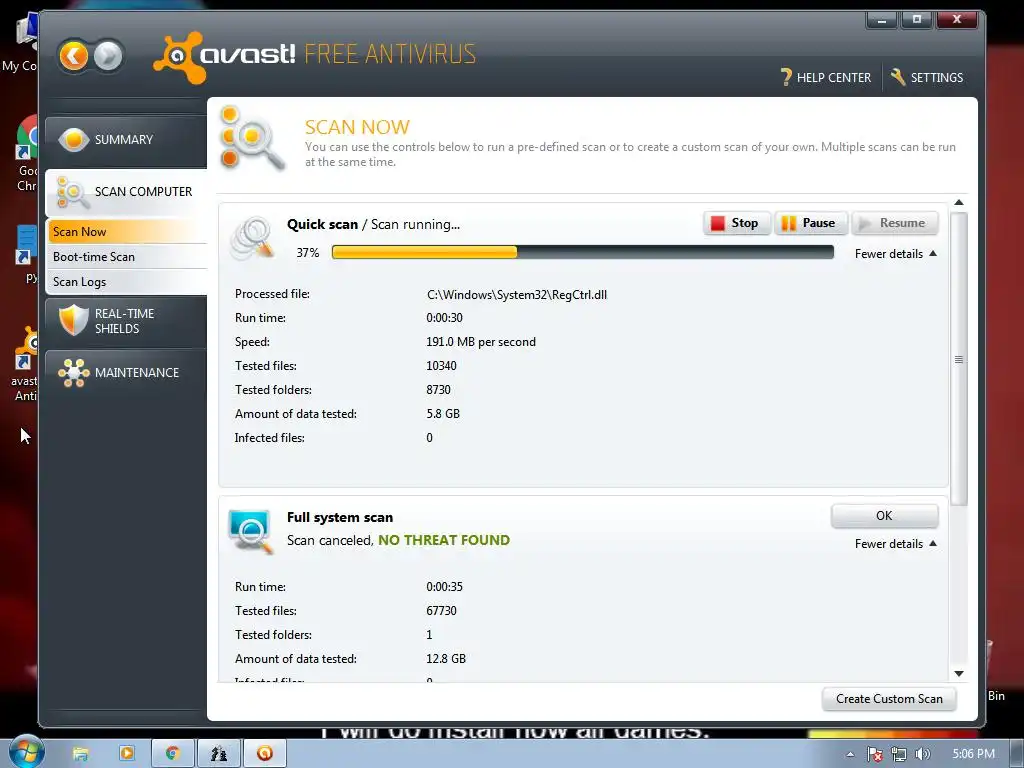
Task: Click the tested files value 10340
Action: pos(441,366)
